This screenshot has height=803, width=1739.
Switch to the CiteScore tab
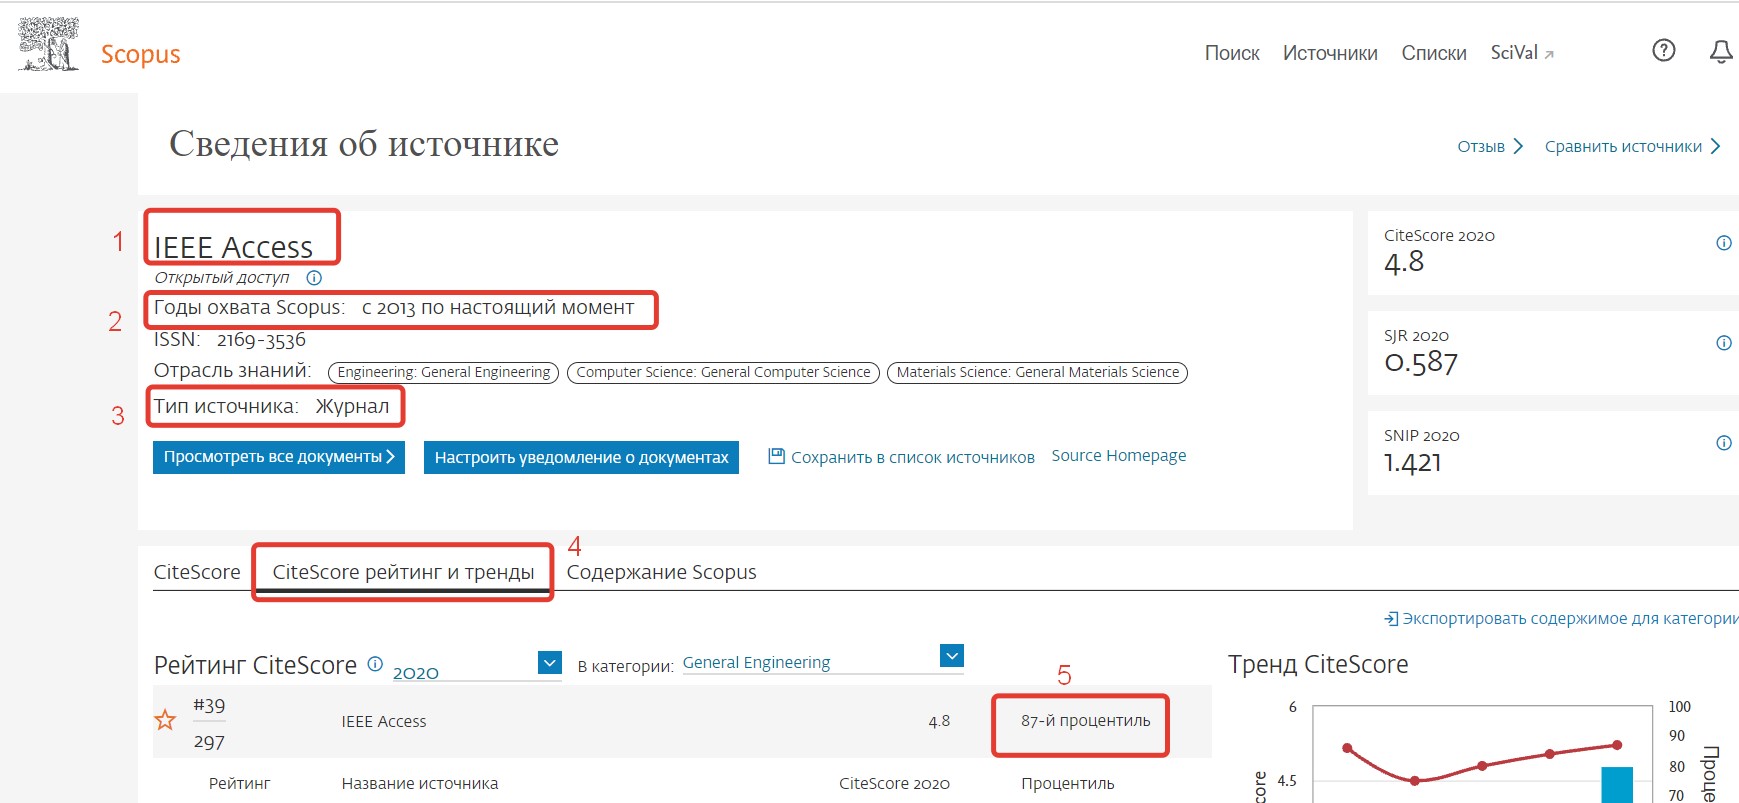[197, 572]
